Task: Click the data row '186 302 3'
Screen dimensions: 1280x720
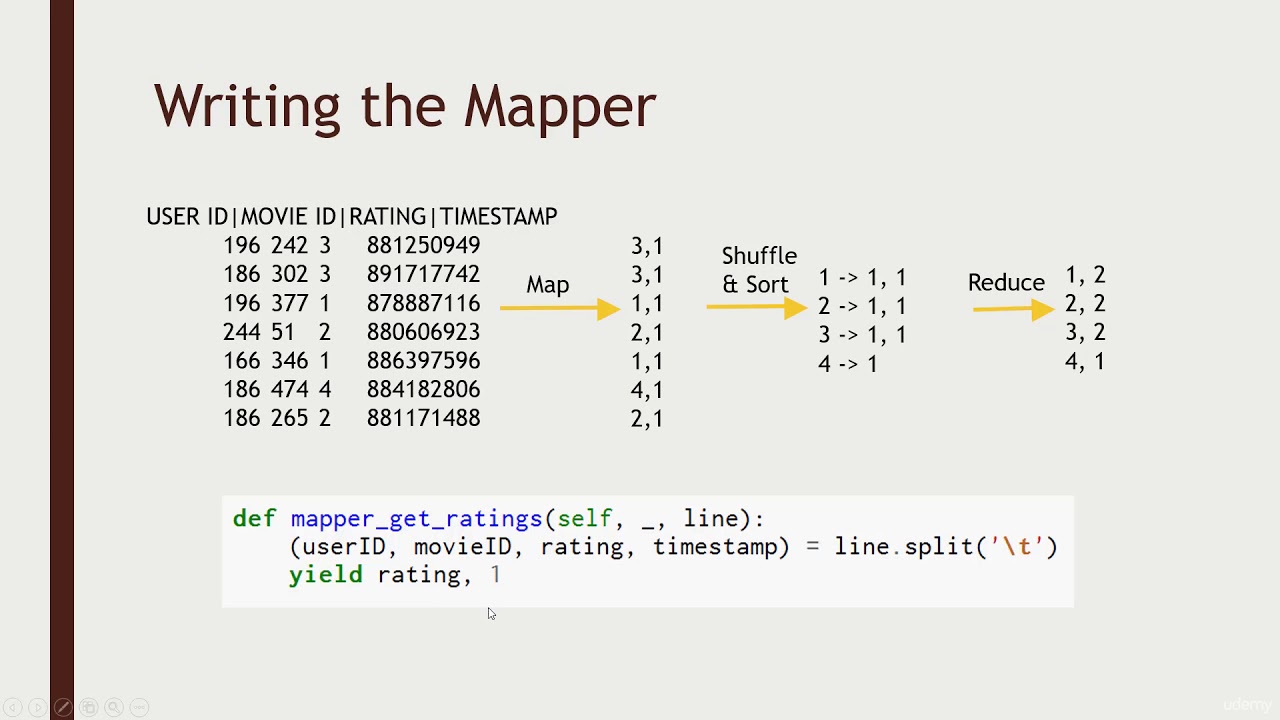Action: [277, 274]
